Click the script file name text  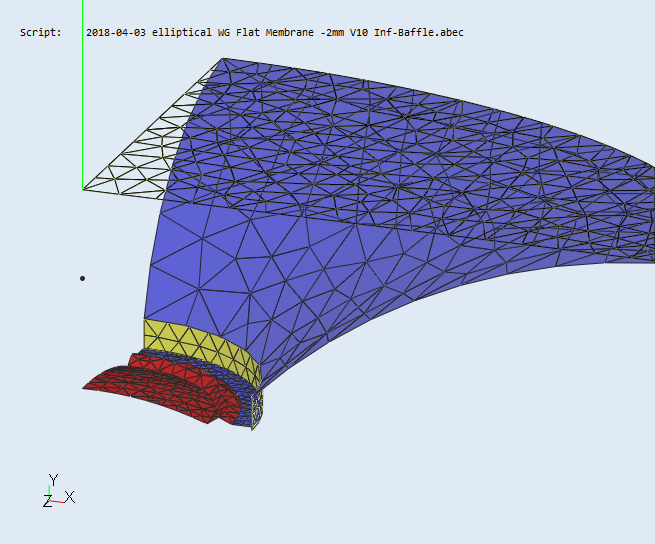[x=274, y=33]
